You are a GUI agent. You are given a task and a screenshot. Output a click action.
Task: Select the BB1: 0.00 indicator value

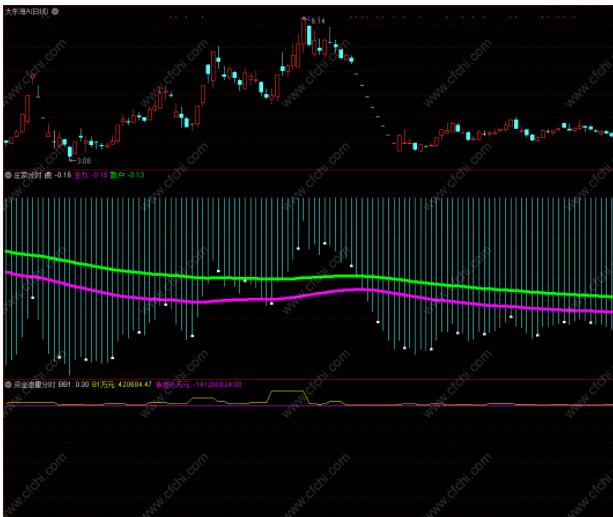pos(74,384)
